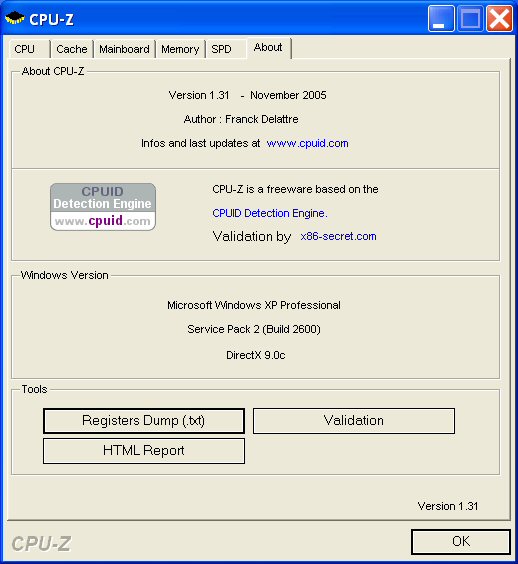The width and height of the screenshot is (518, 564).
Task: Switch to the CPU tab
Action: 29,49
